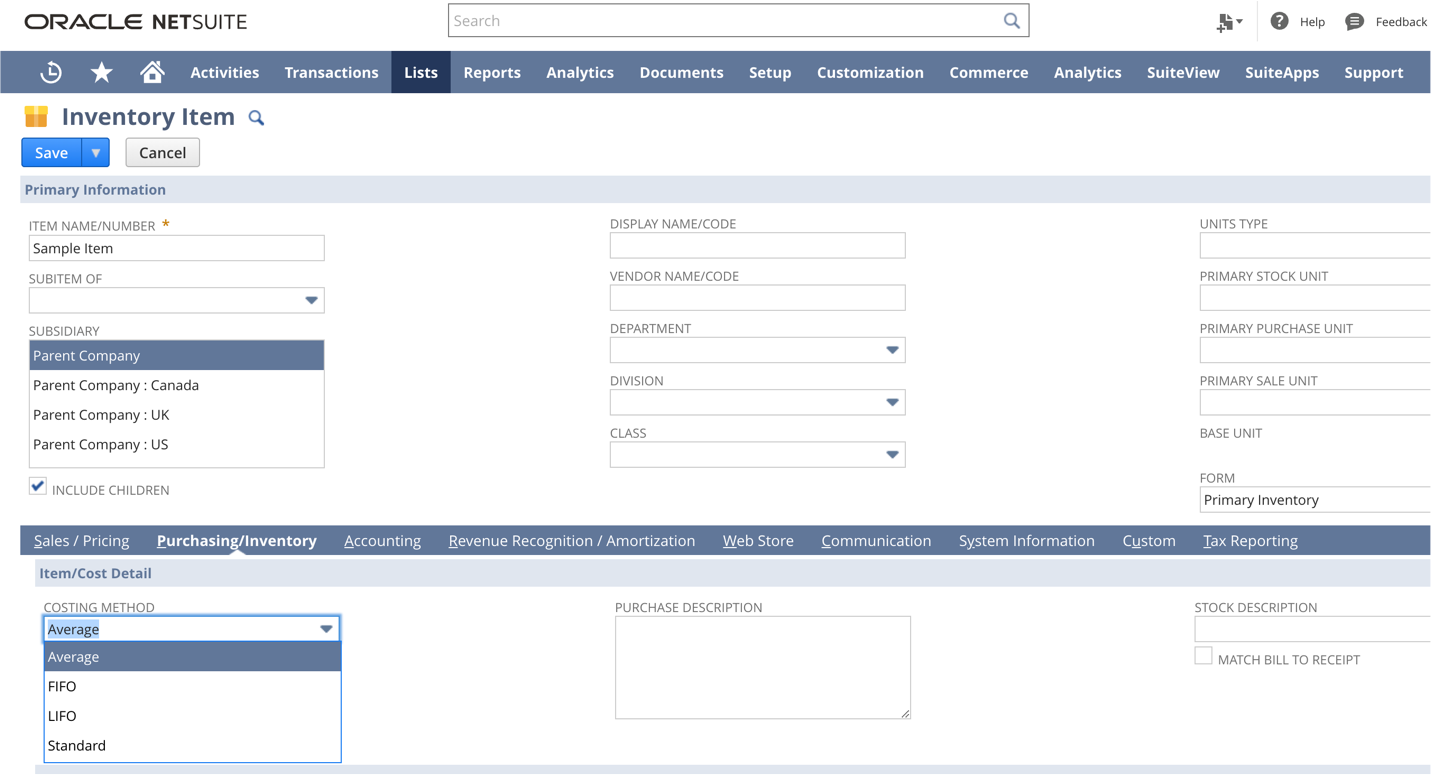Open the Transactions menu
This screenshot has height=779, width=1436.
point(331,72)
